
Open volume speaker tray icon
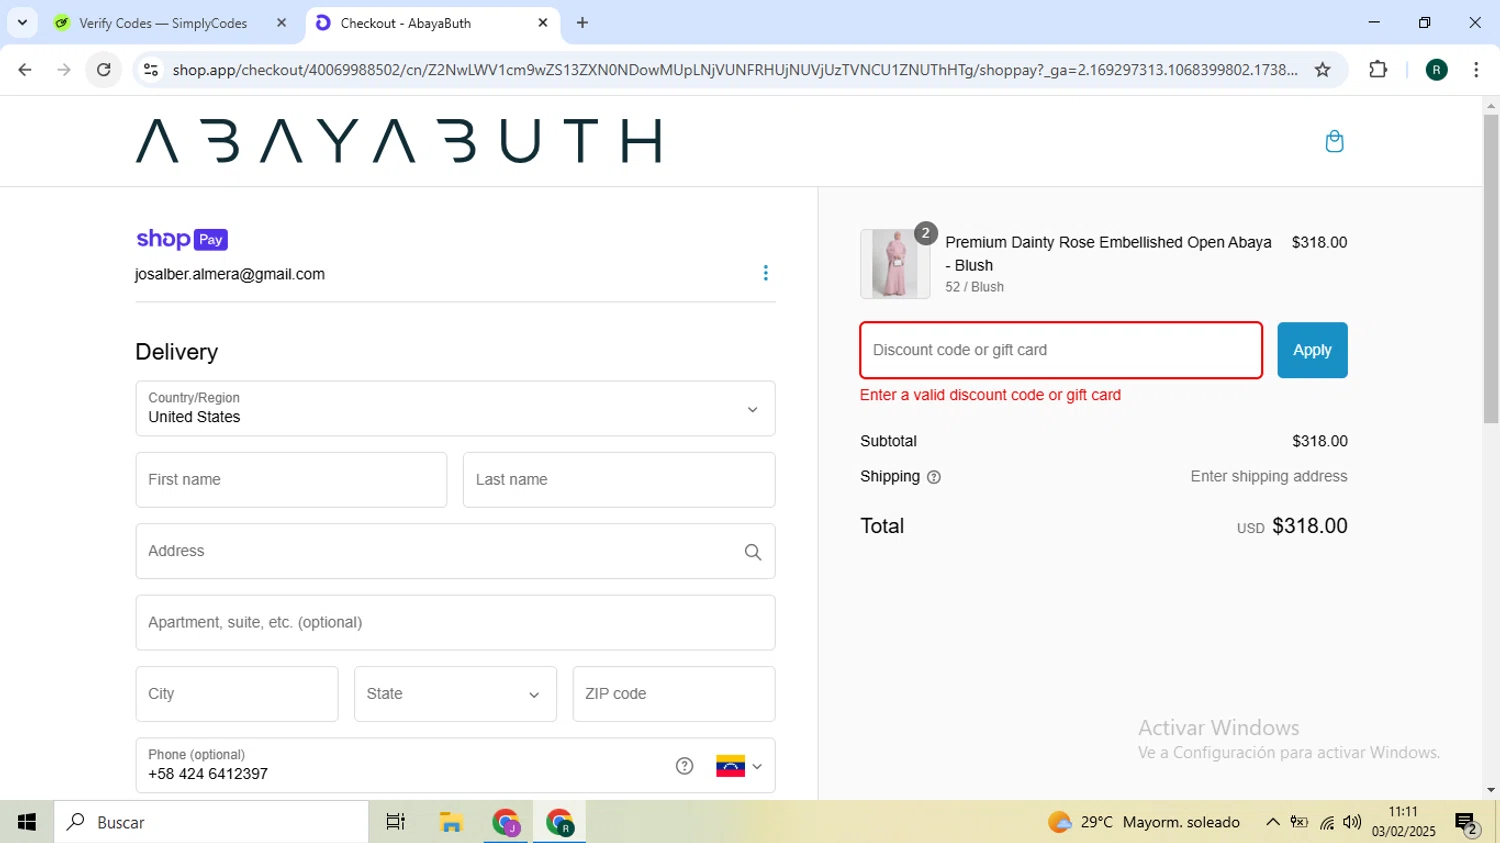point(1353,822)
